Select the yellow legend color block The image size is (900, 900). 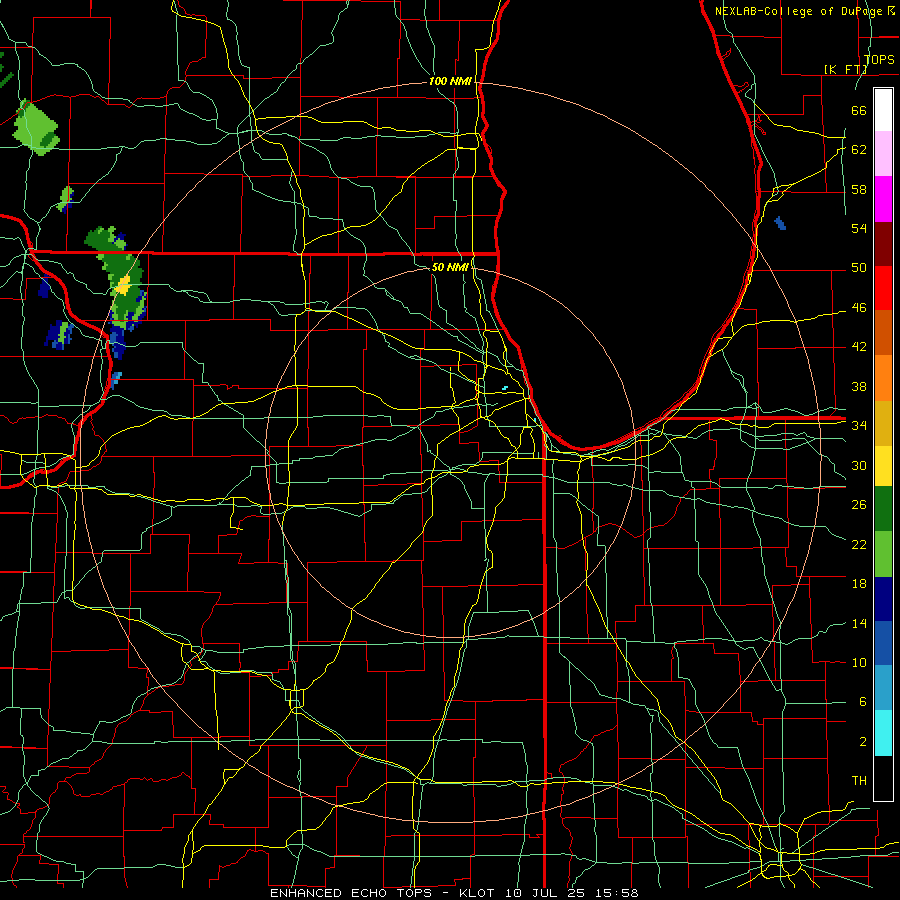(883, 465)
